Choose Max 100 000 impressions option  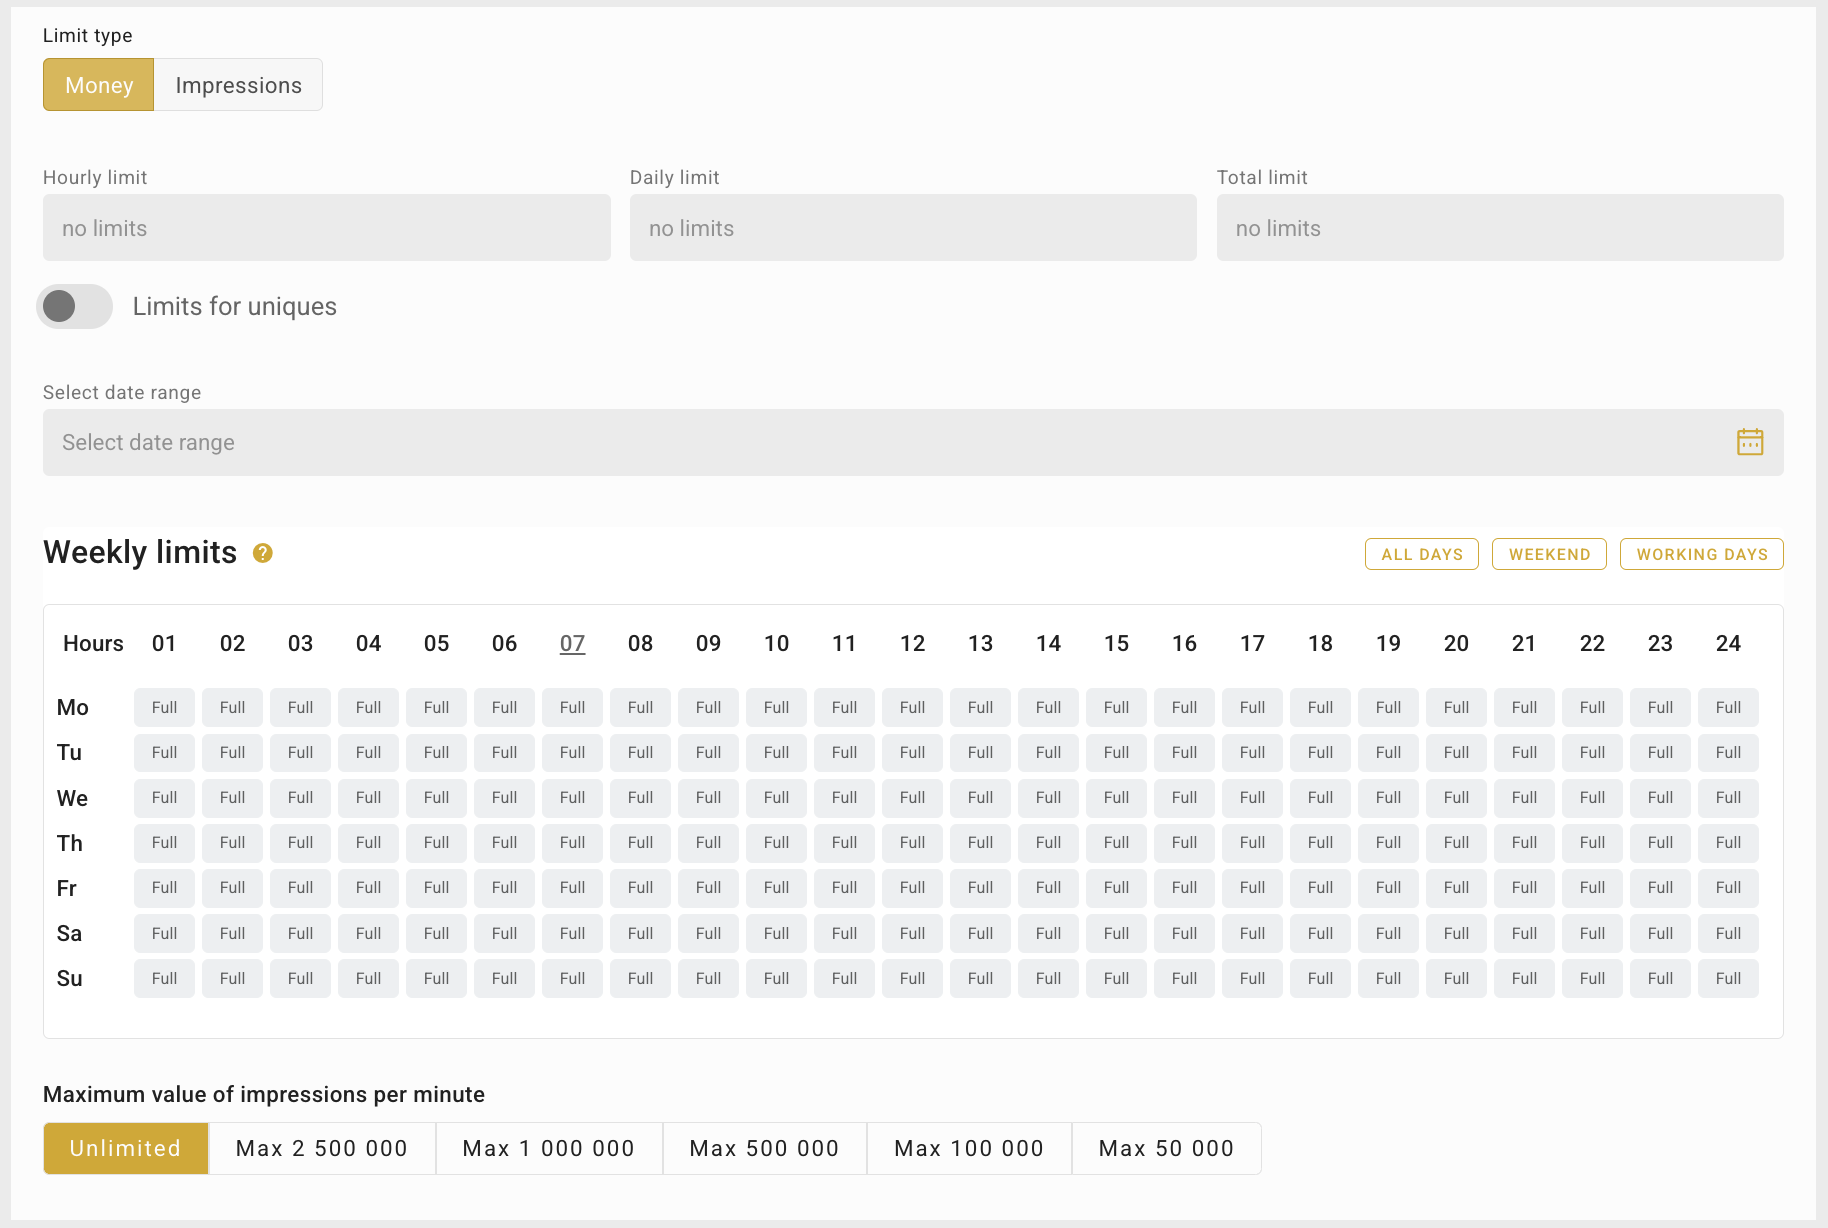click(968, 1148)
